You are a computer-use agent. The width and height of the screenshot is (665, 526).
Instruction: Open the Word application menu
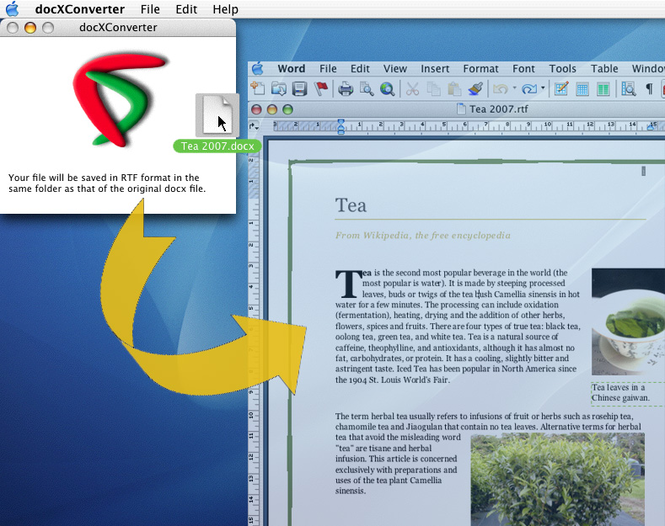click(291, 68)
